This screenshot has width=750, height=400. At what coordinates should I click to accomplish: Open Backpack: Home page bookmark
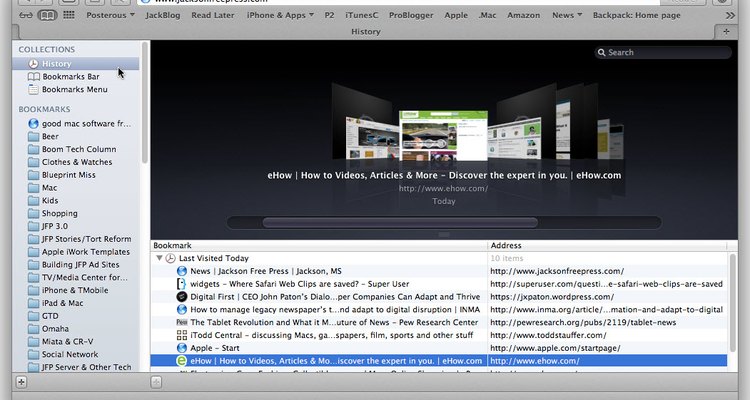[636, 15]
